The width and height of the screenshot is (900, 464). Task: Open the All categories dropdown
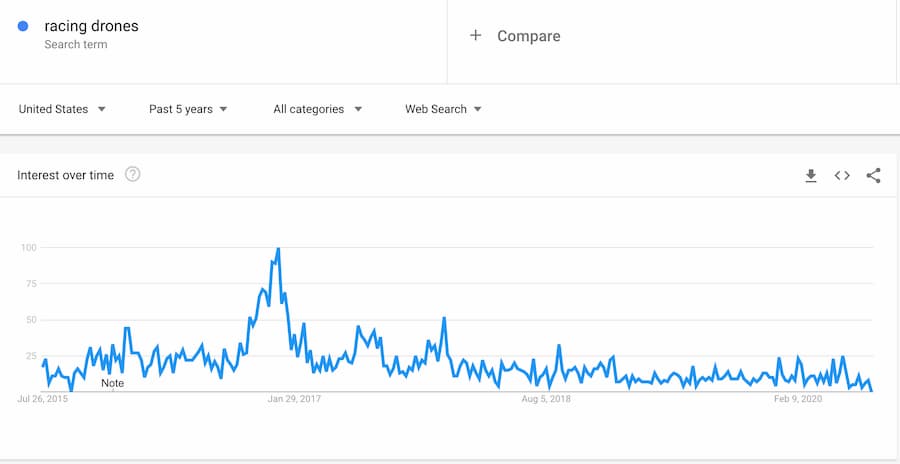pos(317,109)
